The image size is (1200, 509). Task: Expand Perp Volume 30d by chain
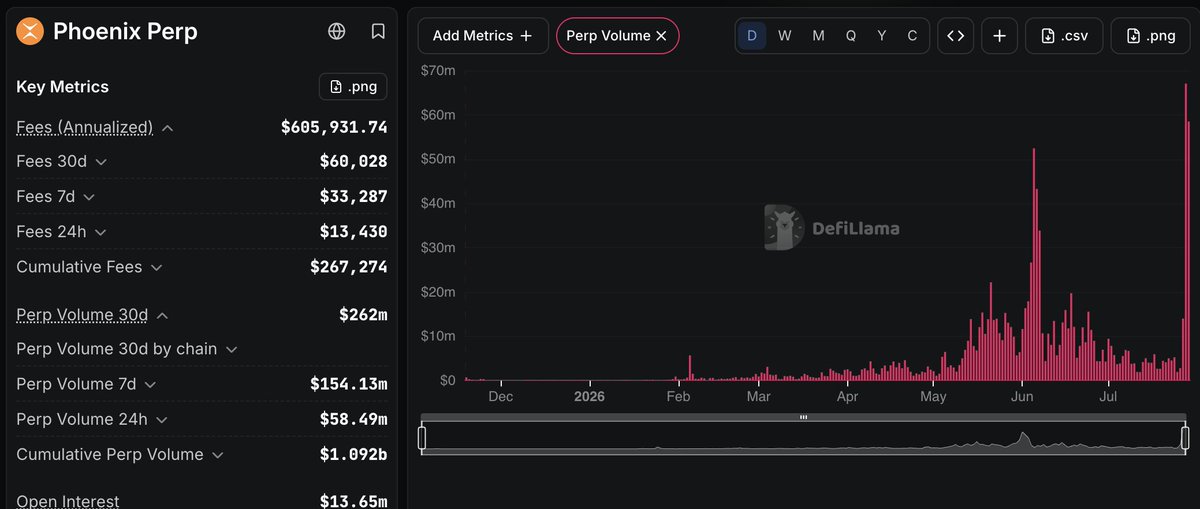[x=231, y=350]
